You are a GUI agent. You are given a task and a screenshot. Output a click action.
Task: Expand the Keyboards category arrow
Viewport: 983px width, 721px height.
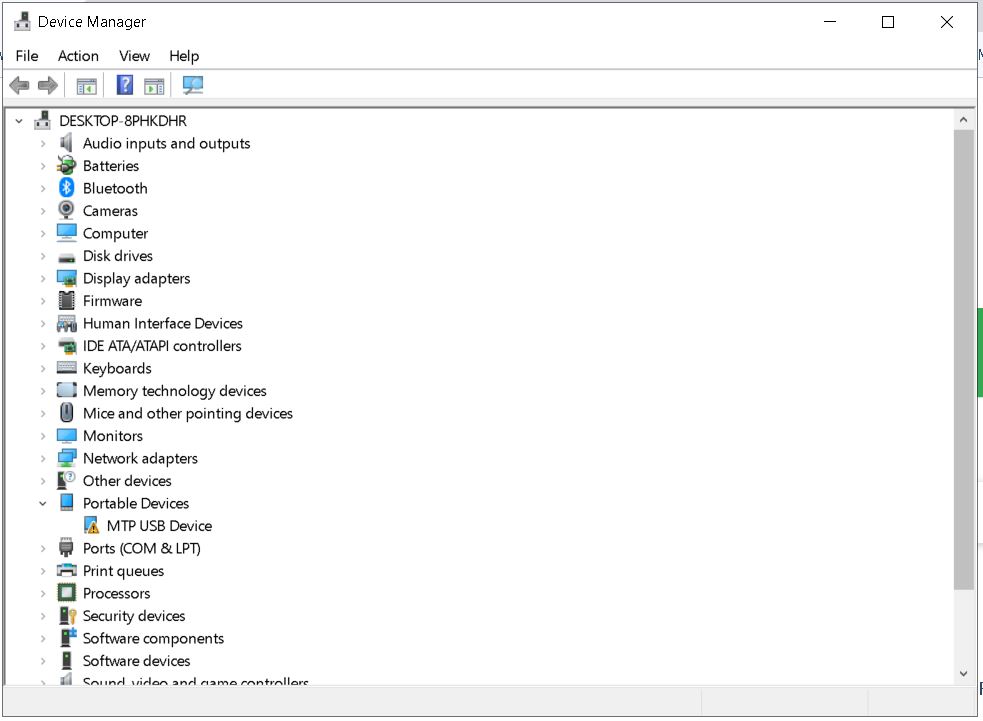click(43, 368)
